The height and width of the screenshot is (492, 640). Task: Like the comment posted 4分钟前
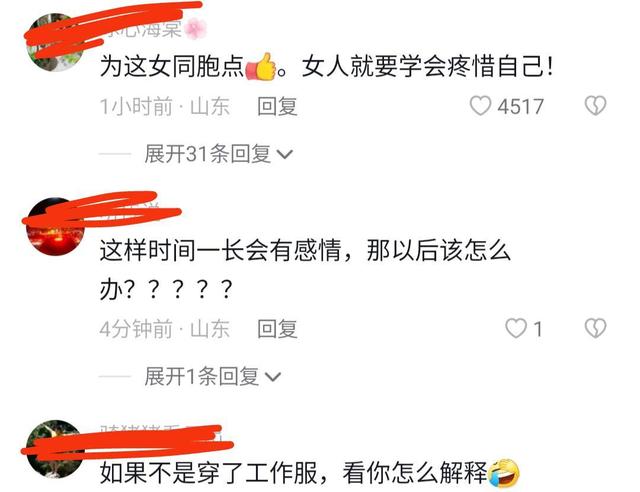pos(516,329)
